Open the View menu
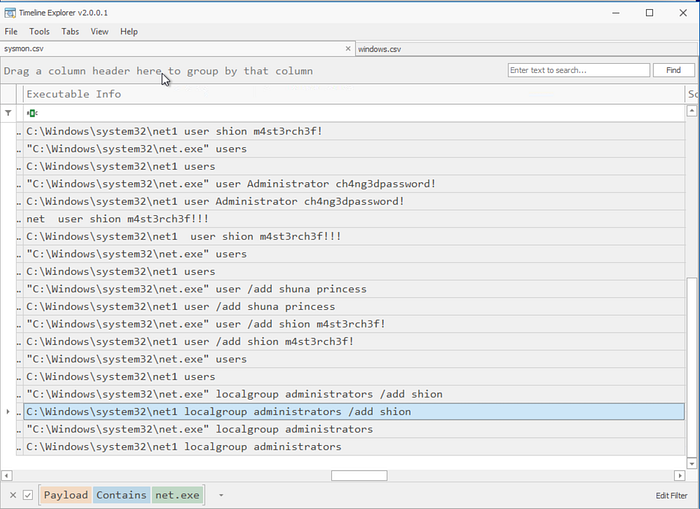 coord(99,32)
